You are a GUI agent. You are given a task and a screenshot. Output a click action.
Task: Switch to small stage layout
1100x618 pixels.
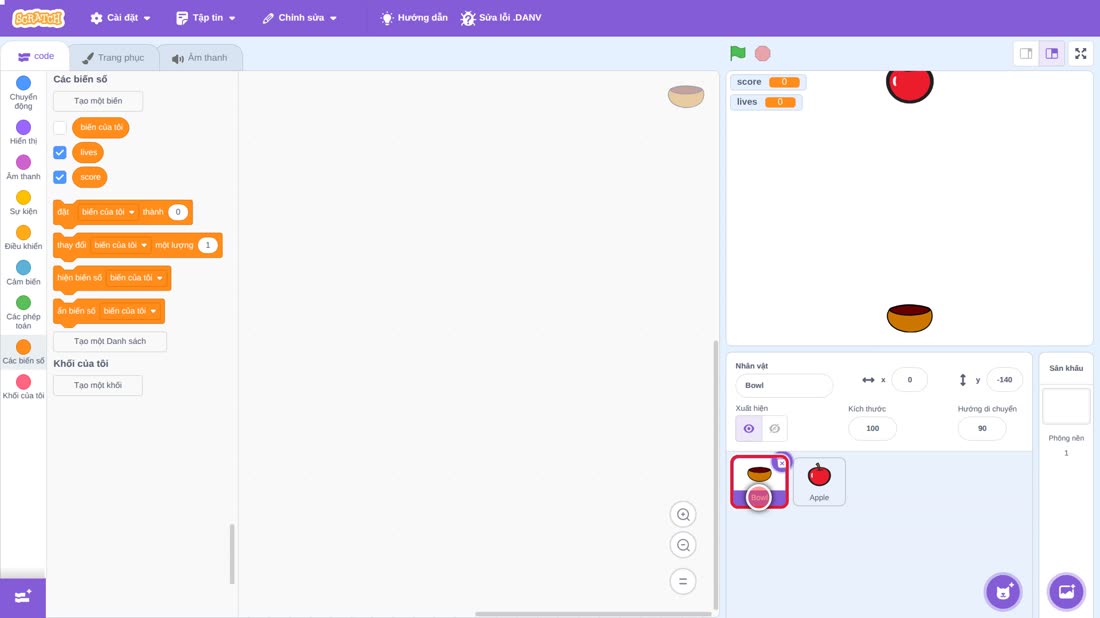pyautogui.click(x=1026, y=53)
